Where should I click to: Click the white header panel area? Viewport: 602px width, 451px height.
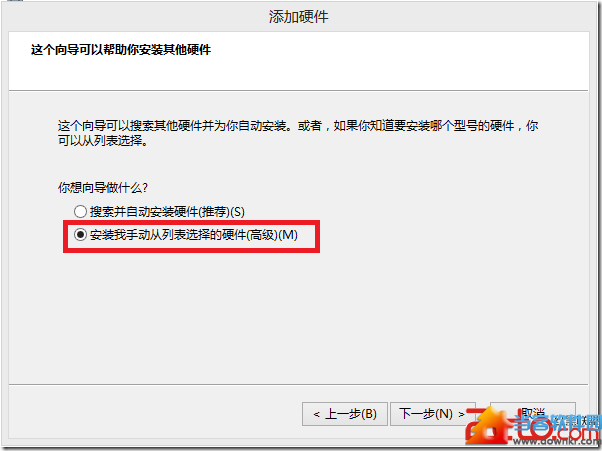(x=298, y=61)
